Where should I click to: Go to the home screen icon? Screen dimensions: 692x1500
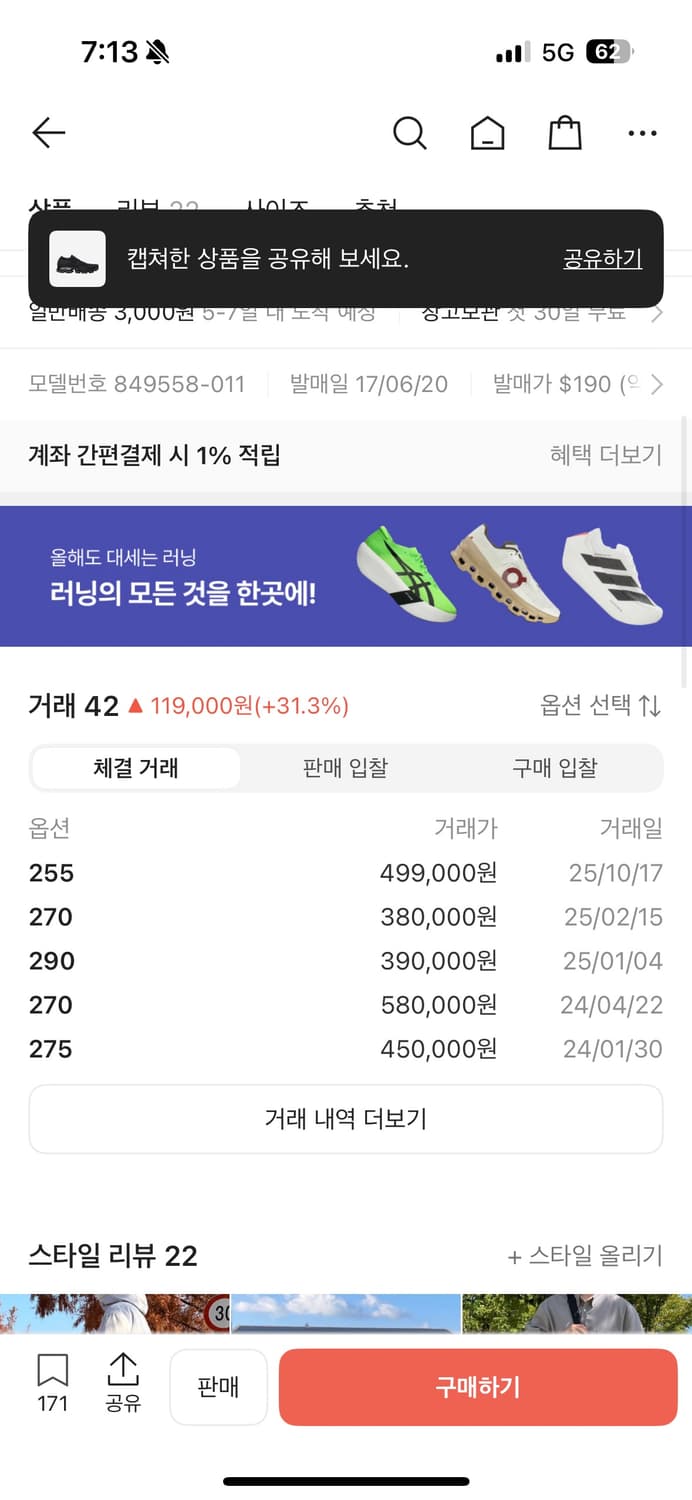tap(487, 132)
